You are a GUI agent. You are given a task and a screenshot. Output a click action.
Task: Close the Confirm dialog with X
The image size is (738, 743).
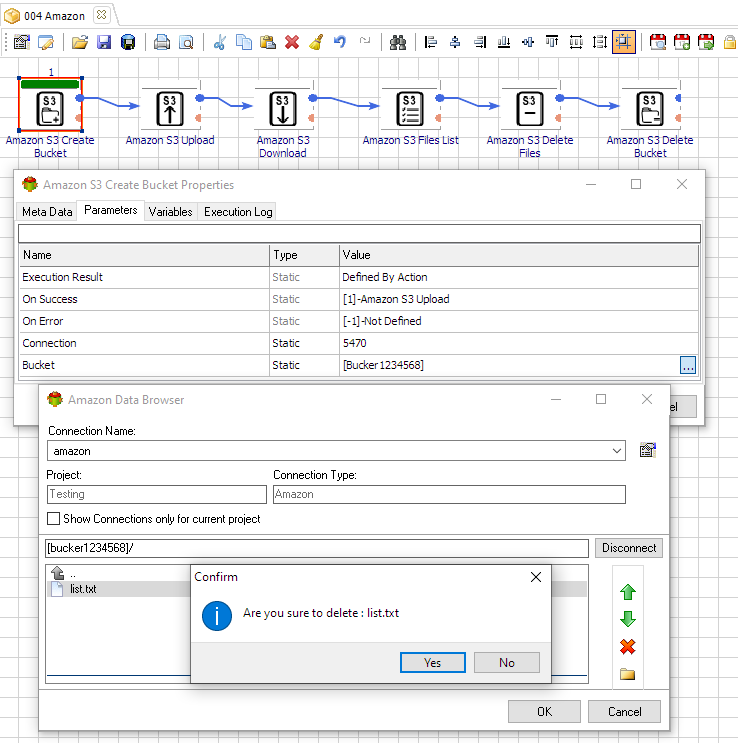[536, 577]
